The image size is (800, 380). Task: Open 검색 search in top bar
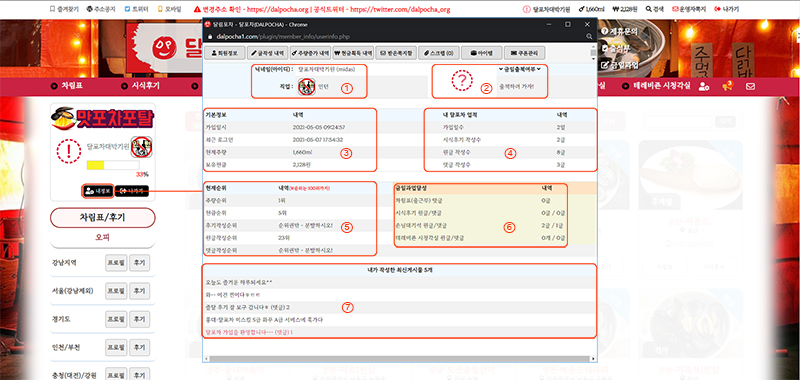pyautogui.click(x=656, y=9)
